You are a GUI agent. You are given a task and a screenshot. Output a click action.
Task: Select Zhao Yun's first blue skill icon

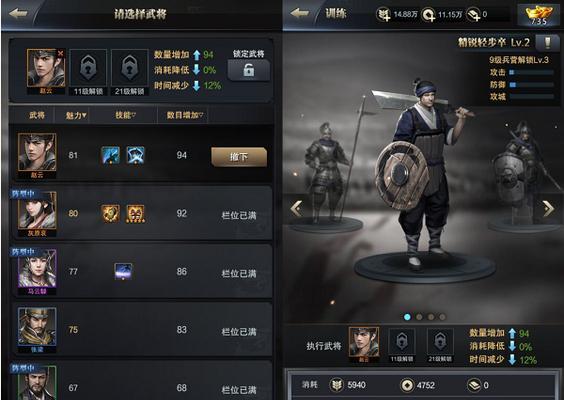point(110,155)
